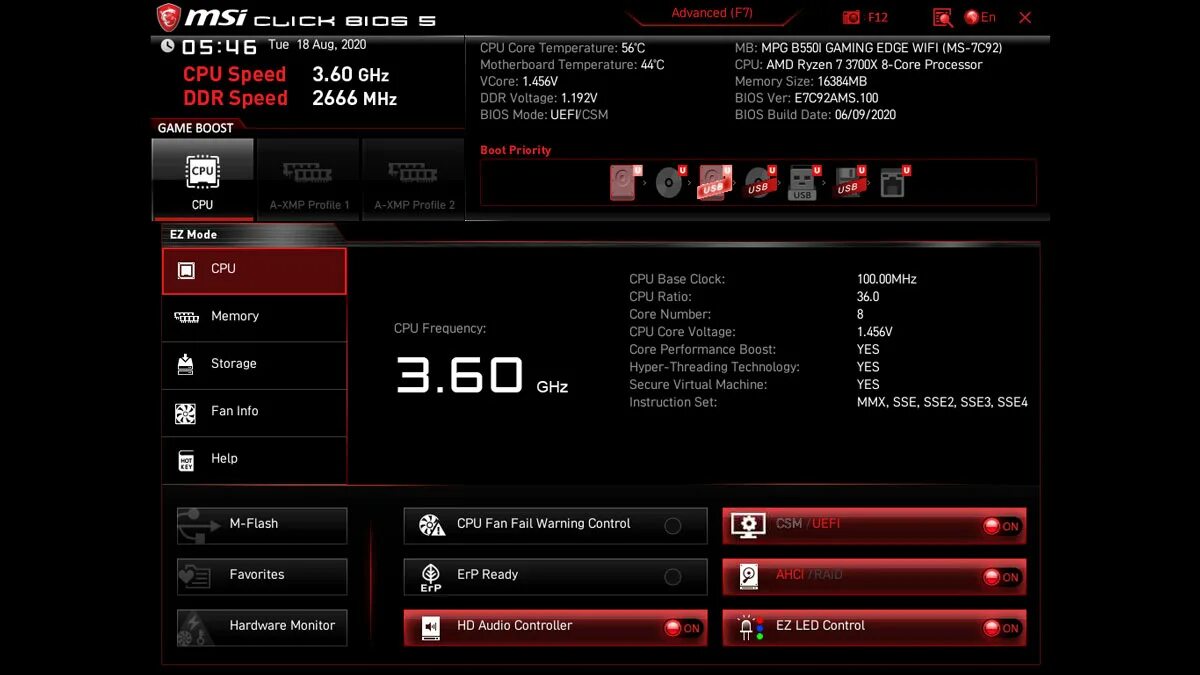Click the A-XMP Profile 1 memory icon

pyautogui.click(x=308, y=172)
